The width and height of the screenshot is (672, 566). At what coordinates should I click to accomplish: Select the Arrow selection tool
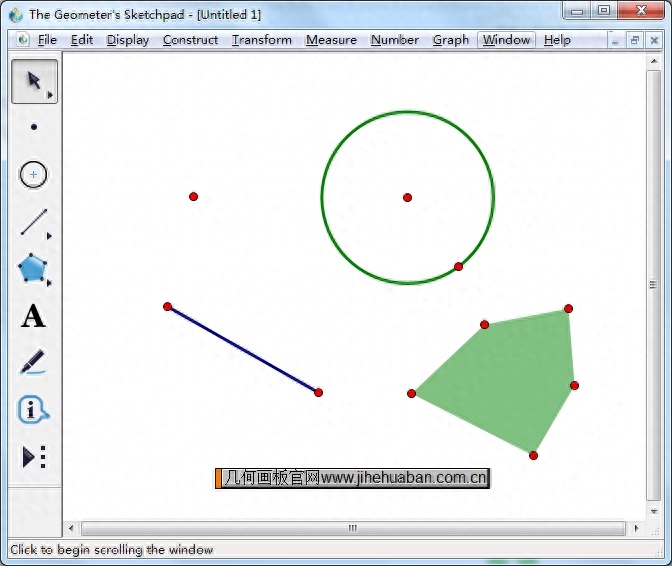[33, 81]
